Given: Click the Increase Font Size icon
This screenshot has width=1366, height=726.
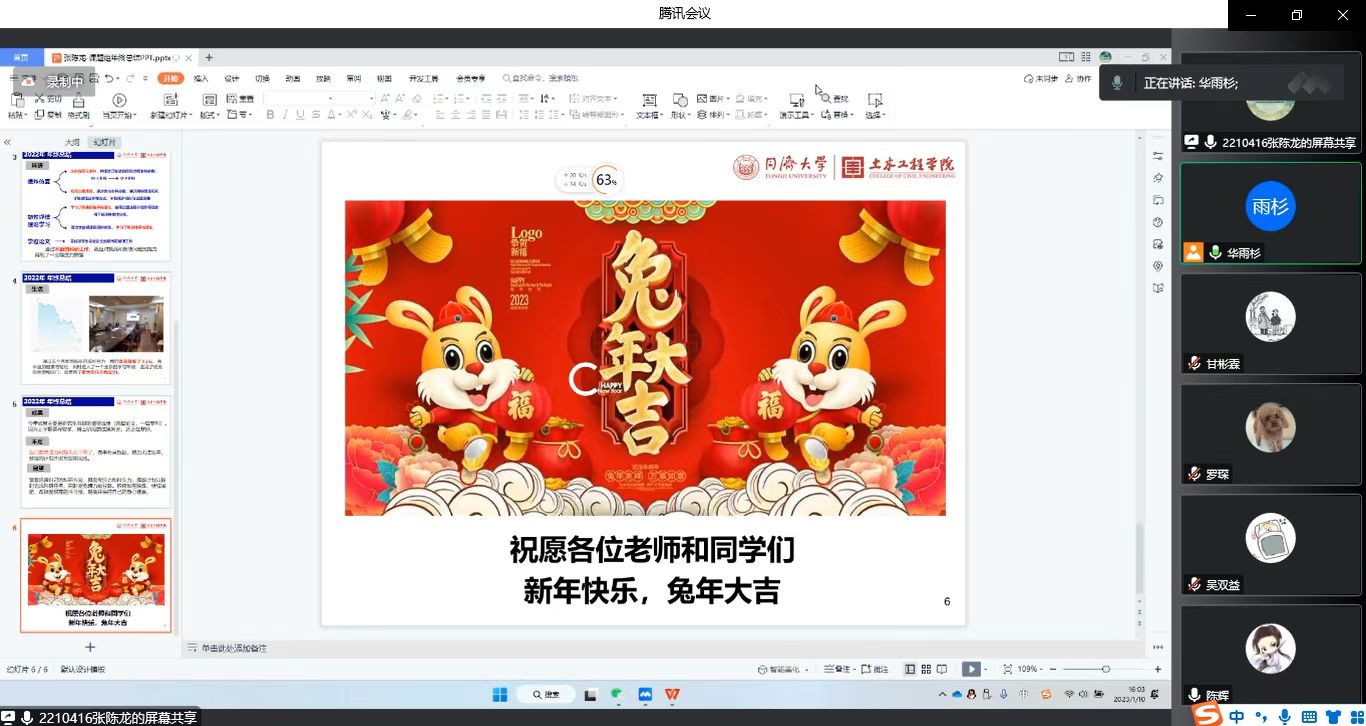Looking at the screenshot, I should point(386,99).
